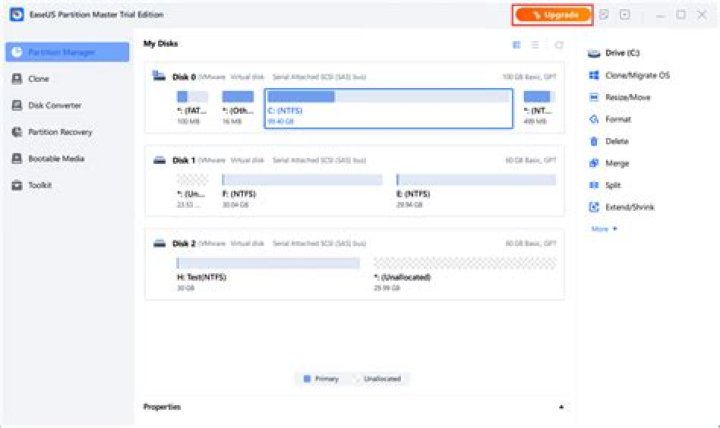The width and height of the screenshot is (720, 428).
Task: Select the unallocated space on Disk 1
Action: click(x=192, y=191)
